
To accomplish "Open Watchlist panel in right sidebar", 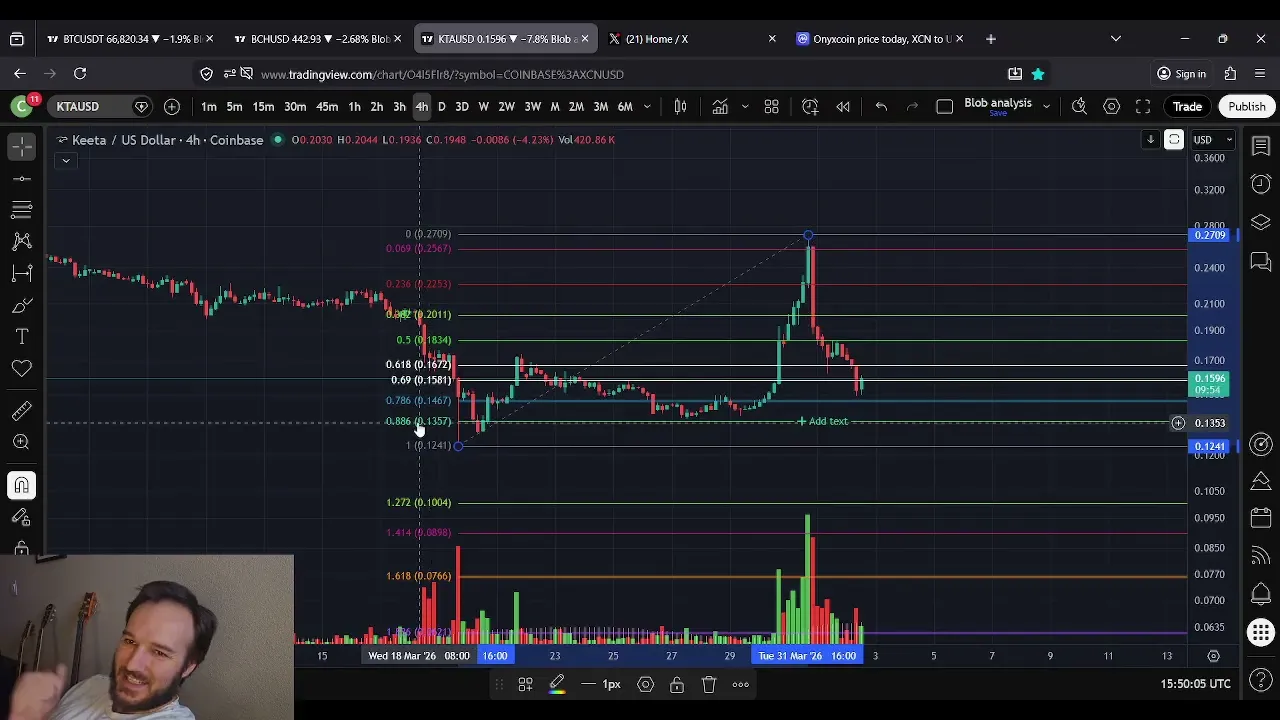I will (1261, 147).
